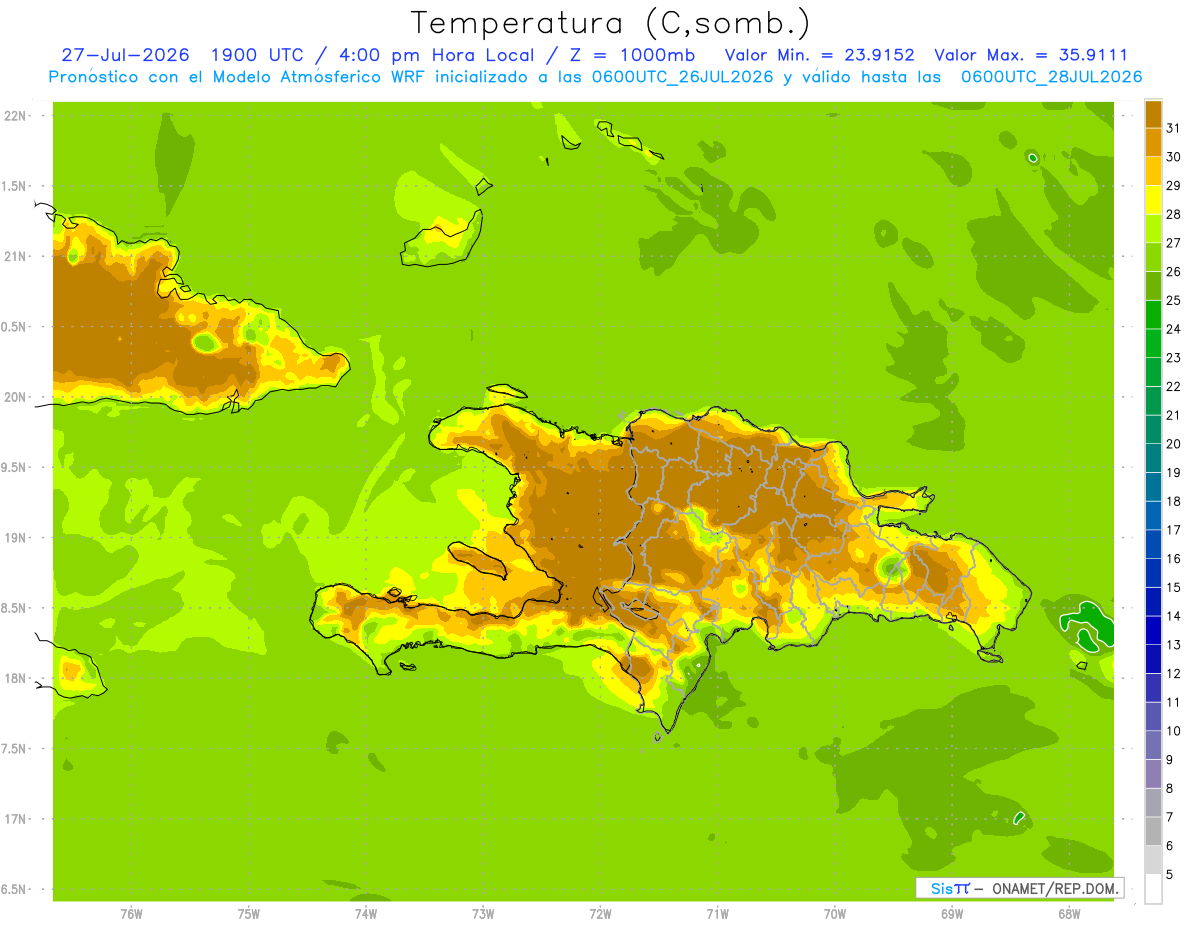
Task: Click the '73W' longitude axis label
Action: (483, 914)
